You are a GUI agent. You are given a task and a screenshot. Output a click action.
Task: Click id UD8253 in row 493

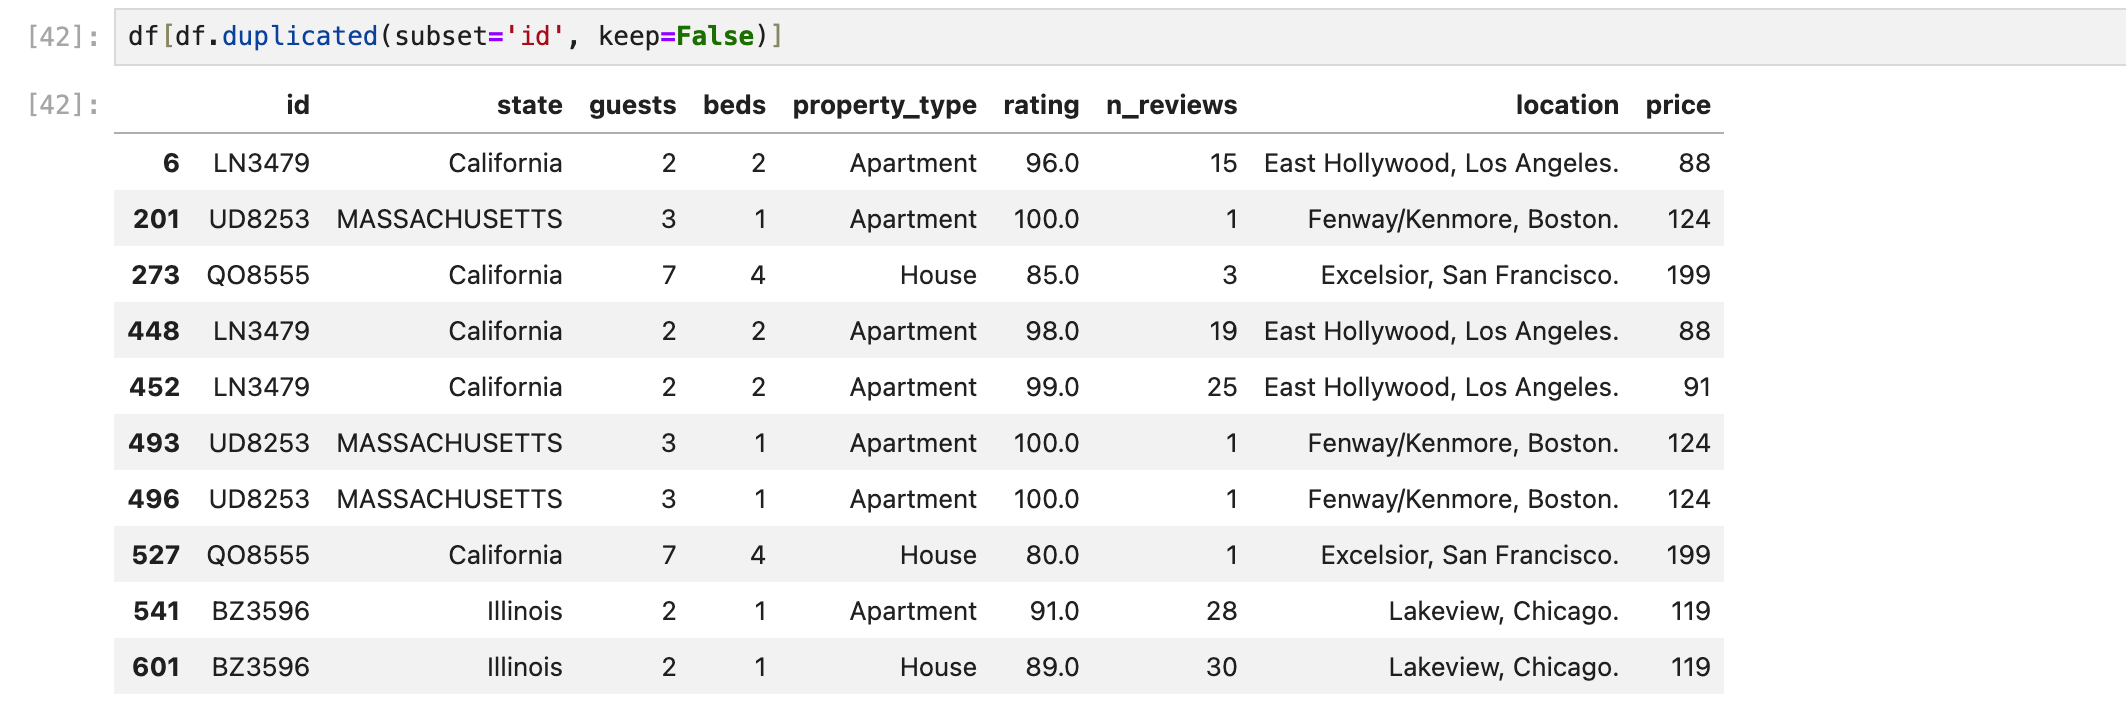pyautogui.click(x=260, y=443)
